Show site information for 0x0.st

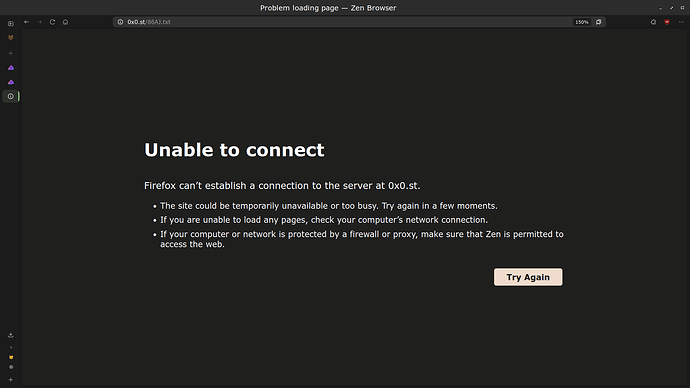click(120, 22)
